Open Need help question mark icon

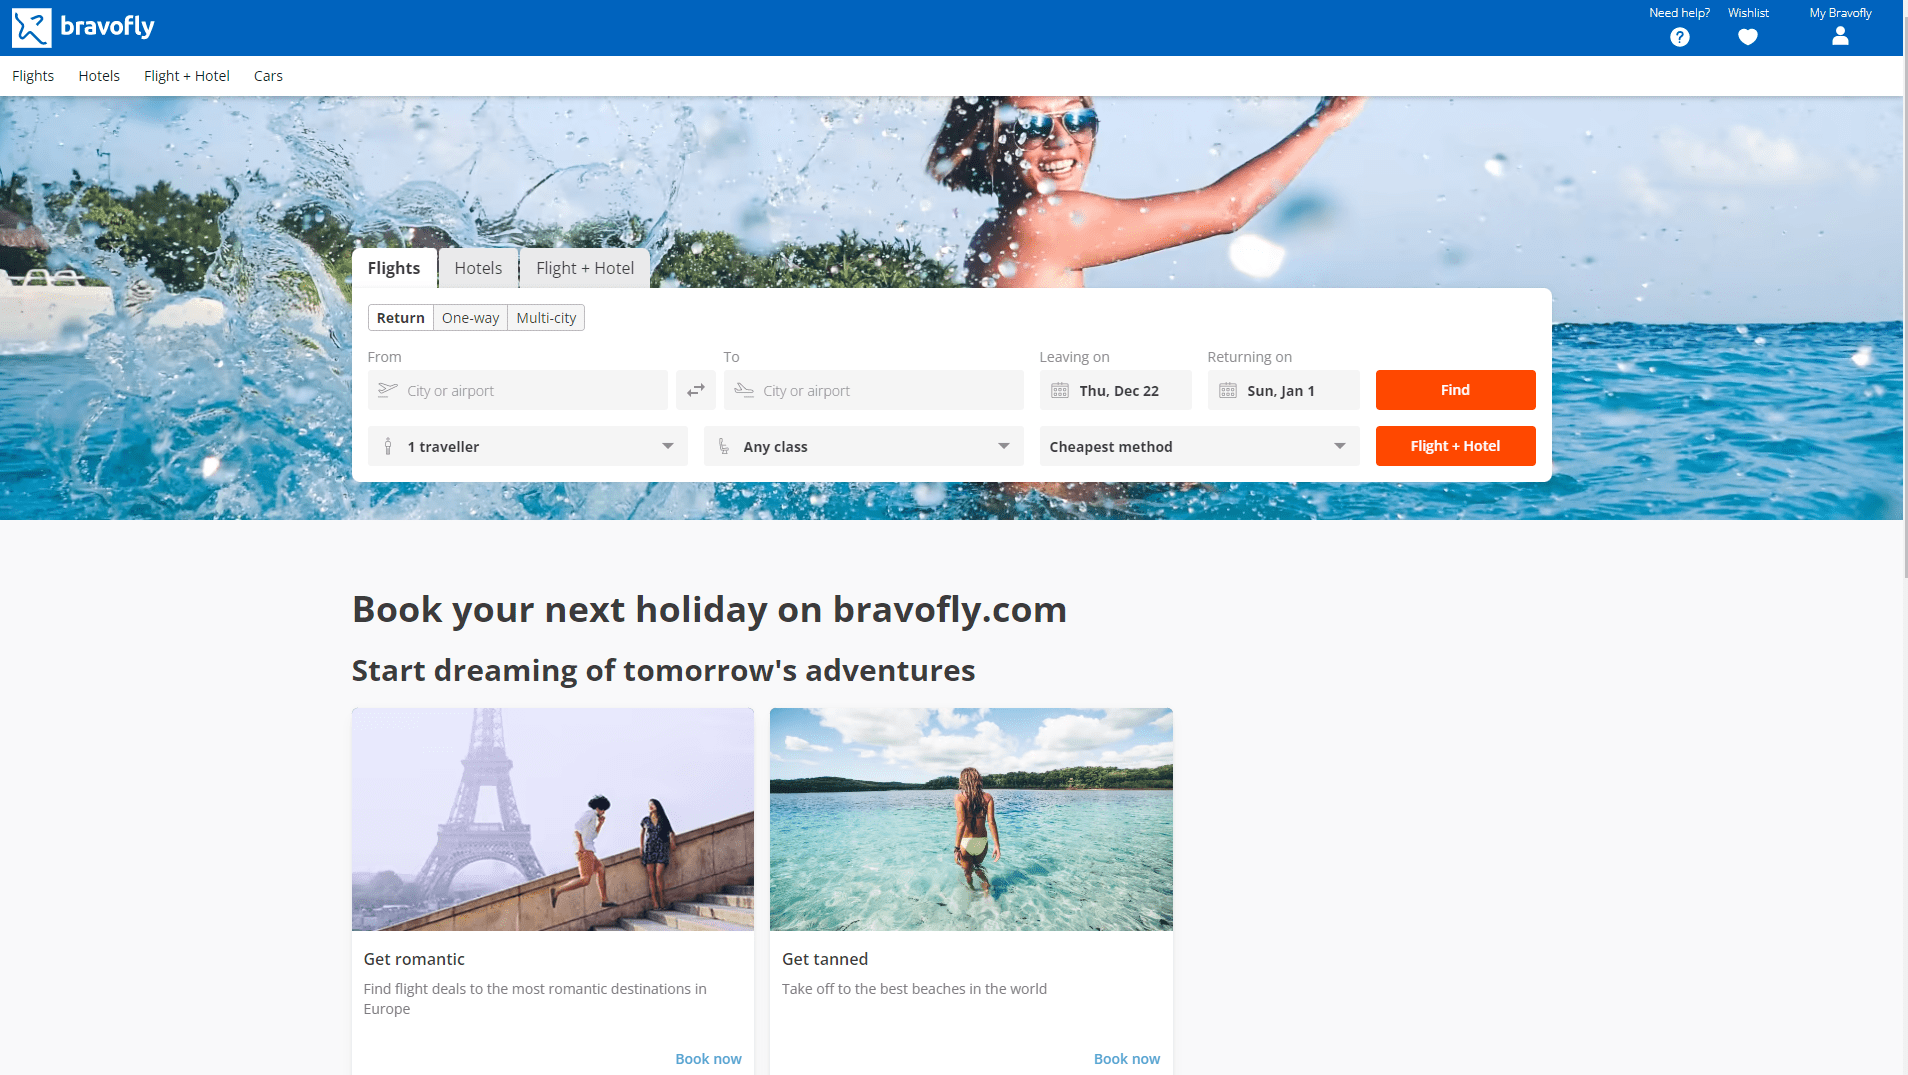click(x=1679, y=37)
